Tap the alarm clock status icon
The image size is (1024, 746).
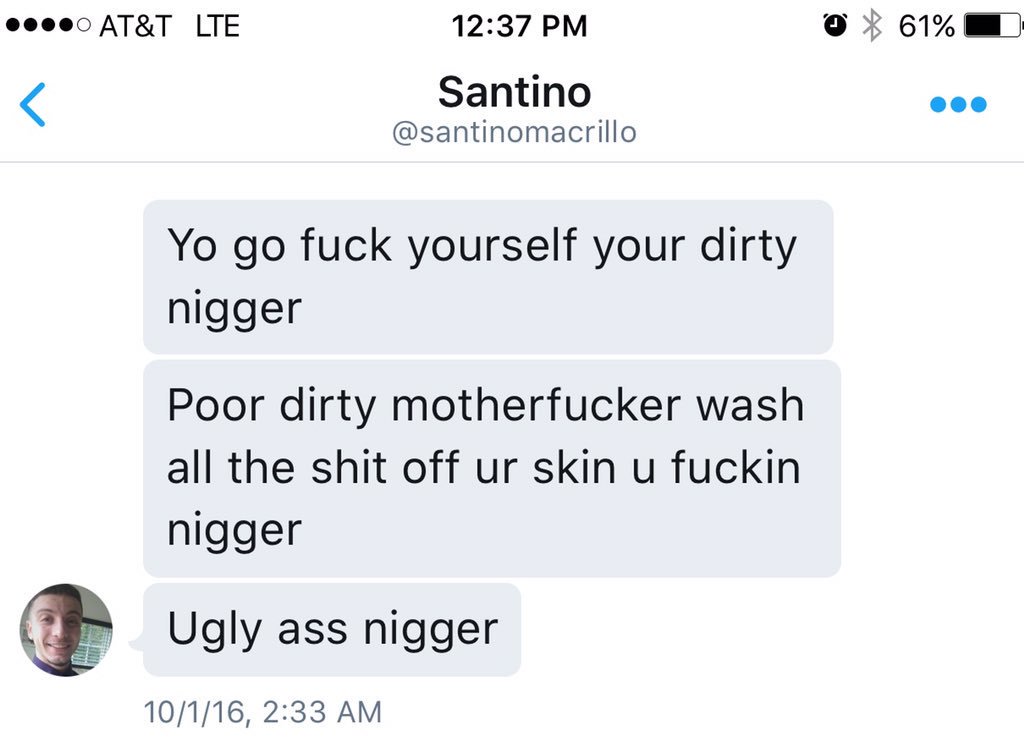[x=835, y=25]
